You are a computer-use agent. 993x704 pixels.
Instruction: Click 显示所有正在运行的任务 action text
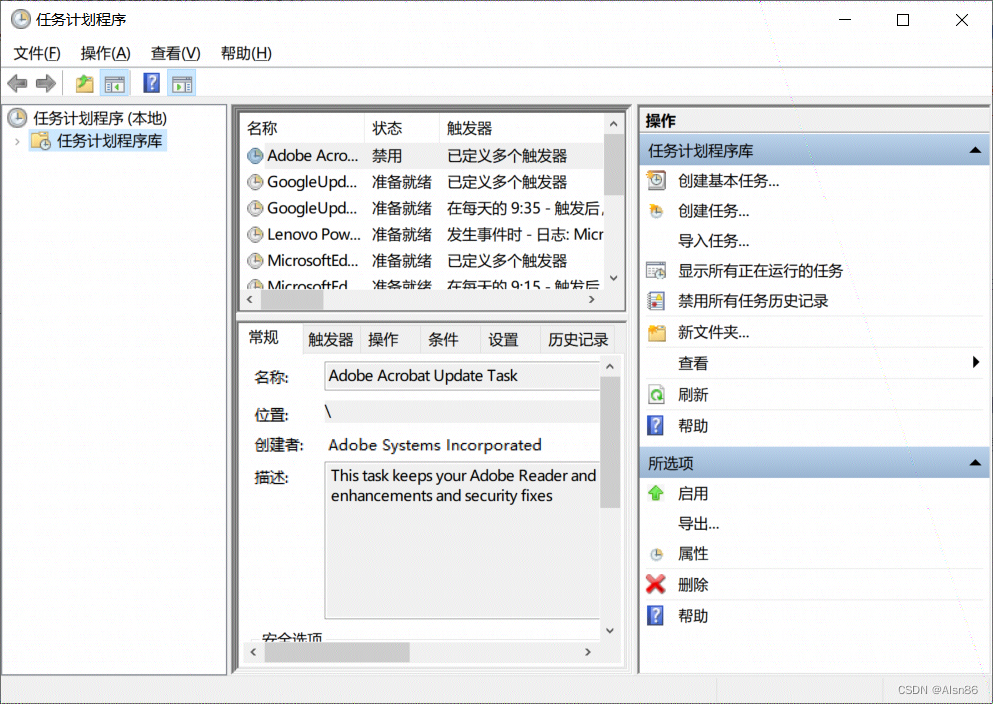click(760, 271)
